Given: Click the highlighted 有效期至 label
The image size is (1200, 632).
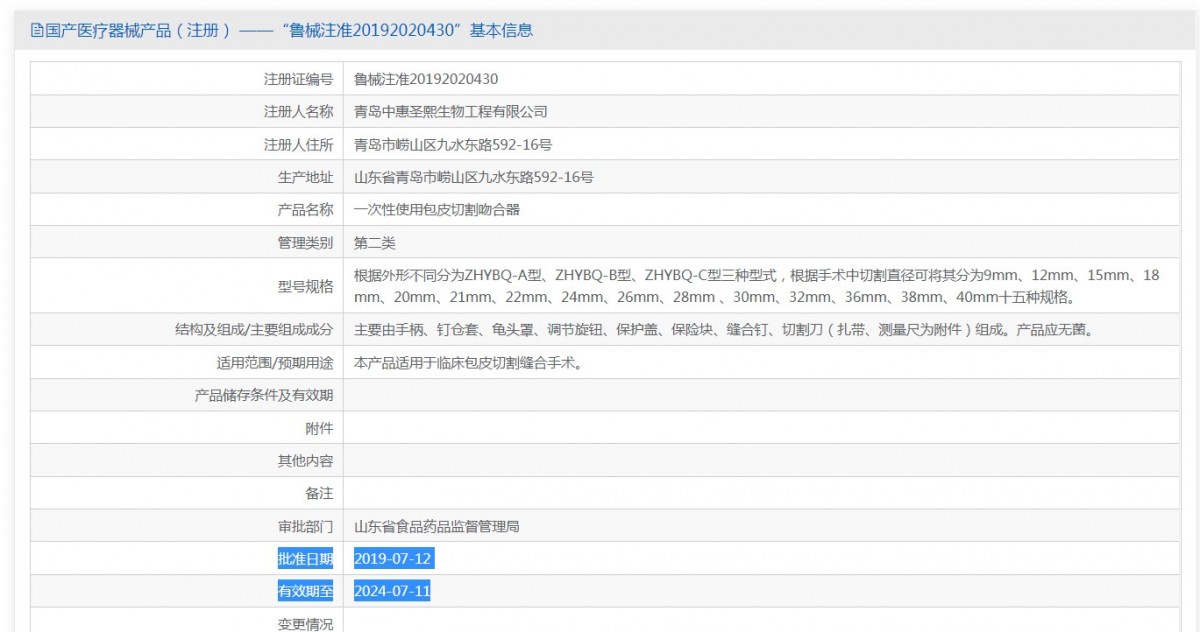Looking at the screenshot, I should pos(305,591).
